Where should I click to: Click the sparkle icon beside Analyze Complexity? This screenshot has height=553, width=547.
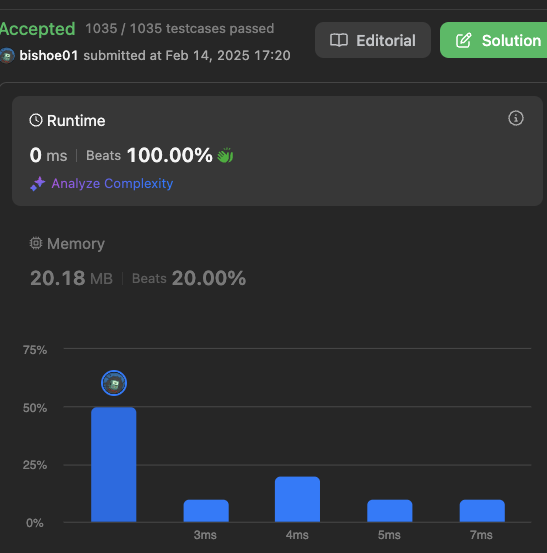[38, 183]
